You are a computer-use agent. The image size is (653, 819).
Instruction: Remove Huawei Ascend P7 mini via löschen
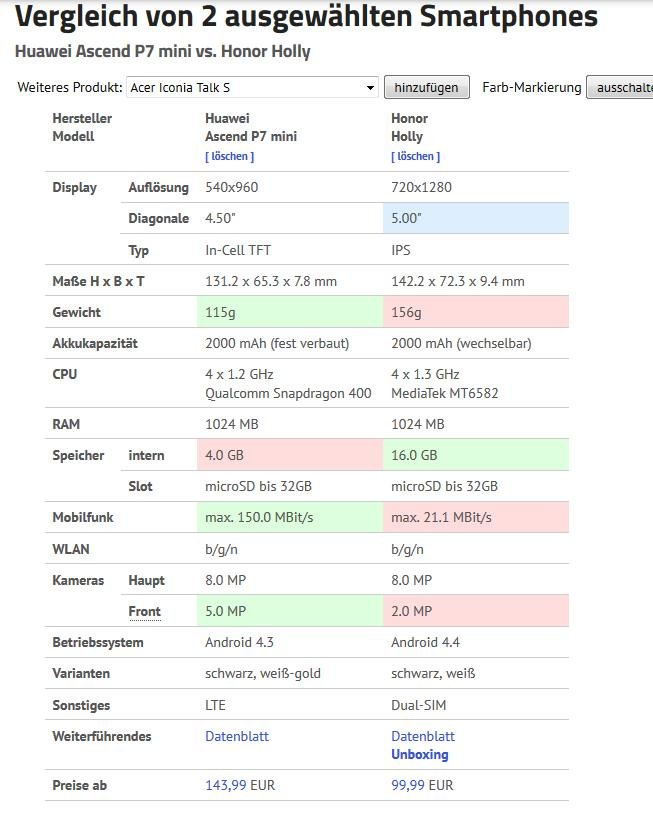pyautogui.click(x=229, y=156)
